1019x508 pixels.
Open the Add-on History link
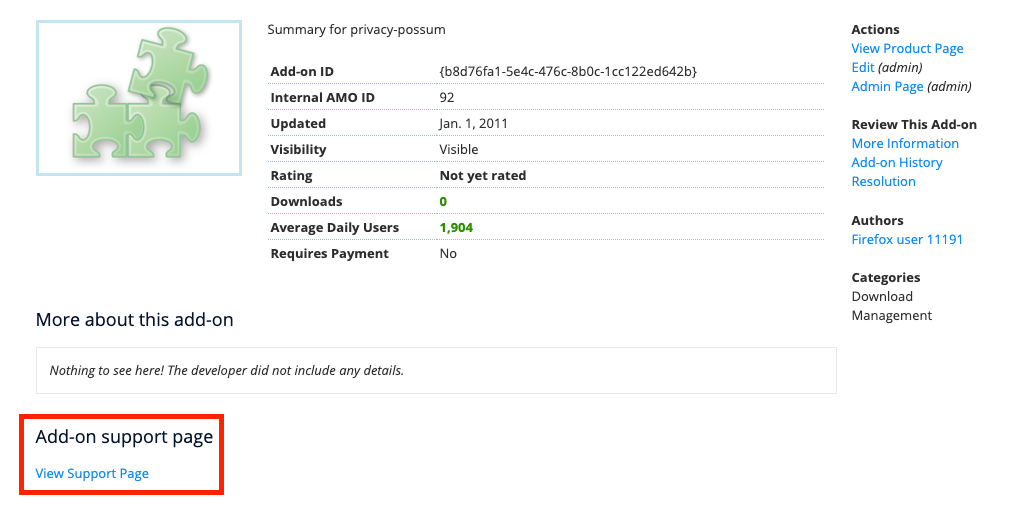point(897,162)
